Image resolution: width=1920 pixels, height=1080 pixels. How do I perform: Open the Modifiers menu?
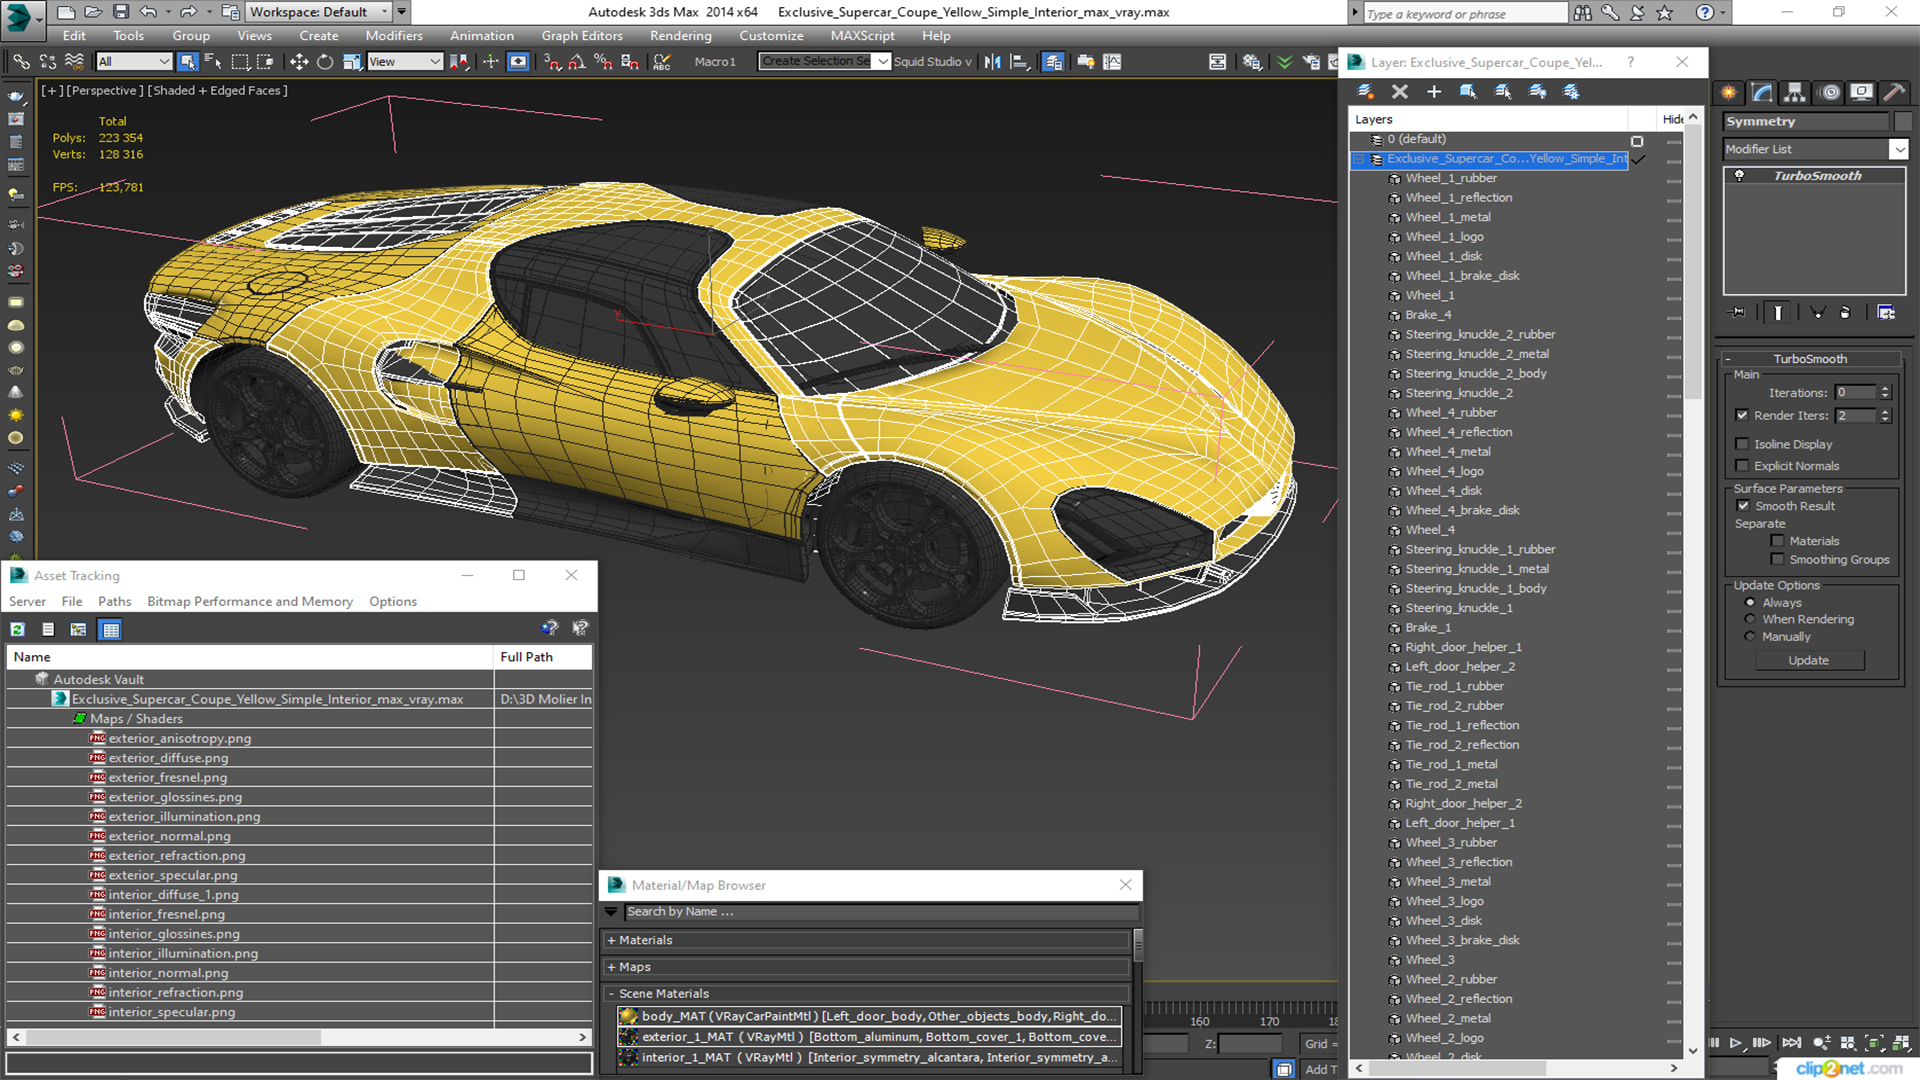click(394, 36)
